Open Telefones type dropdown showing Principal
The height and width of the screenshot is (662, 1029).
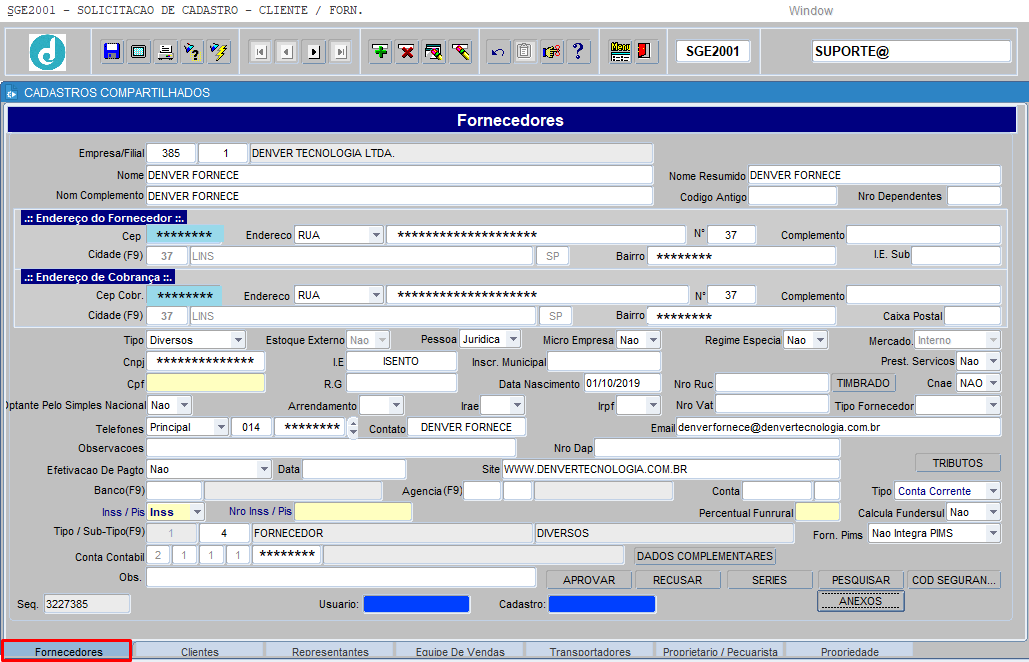pos(221,427)
